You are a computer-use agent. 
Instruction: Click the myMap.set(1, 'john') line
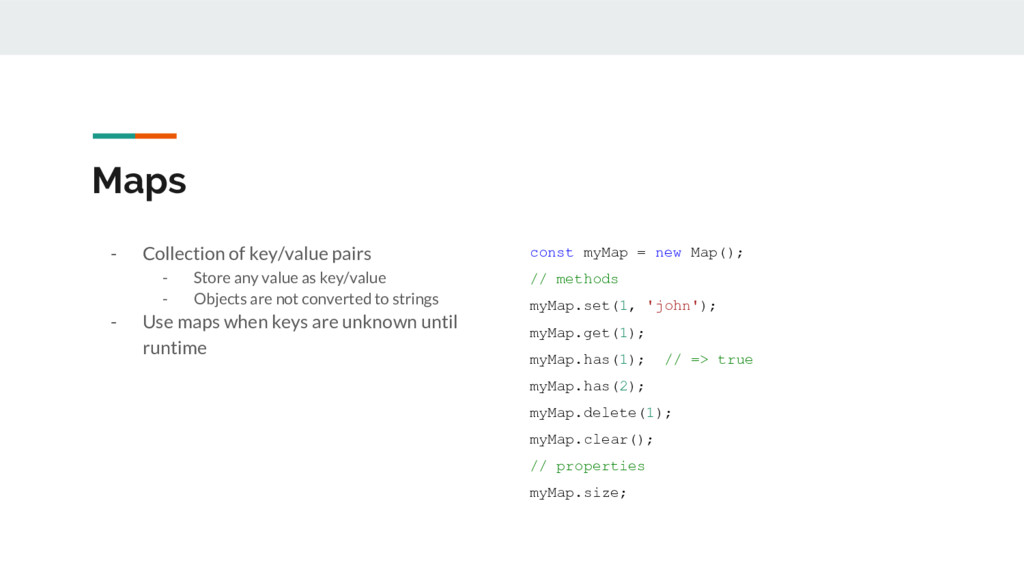(x=622, y=306)
